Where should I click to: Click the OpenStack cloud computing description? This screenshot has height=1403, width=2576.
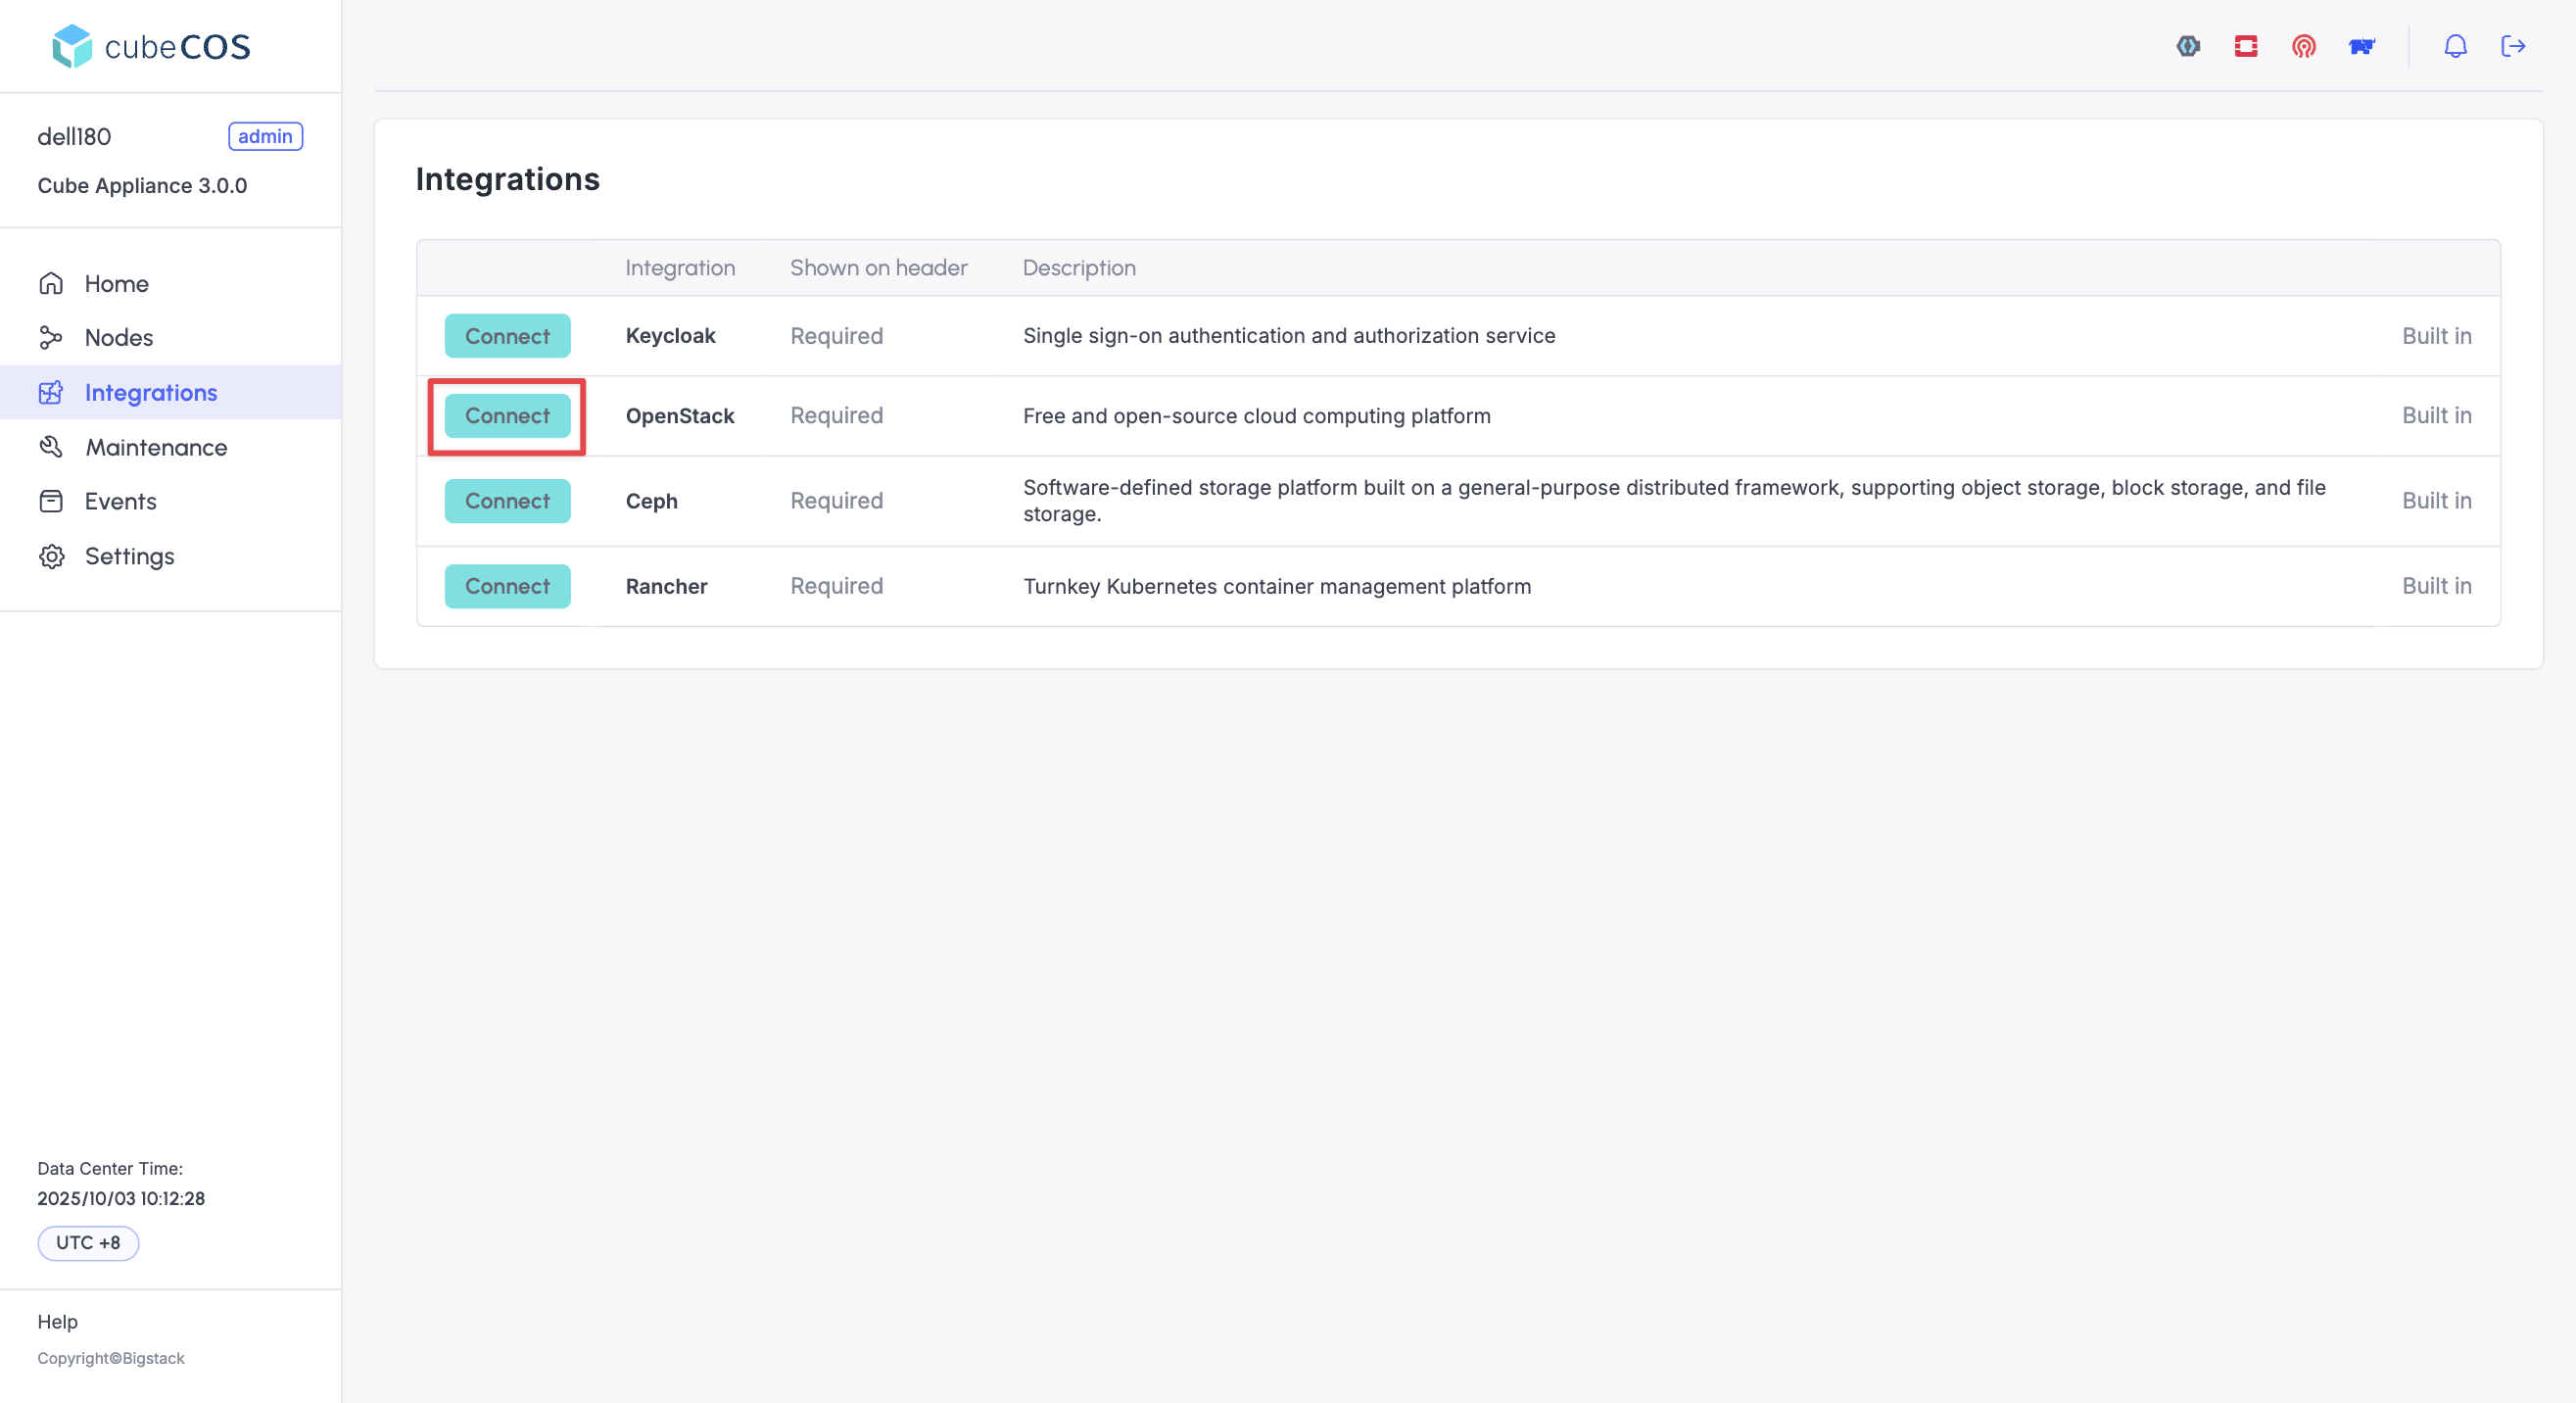pyautogui.click(x=1257, y=416)
